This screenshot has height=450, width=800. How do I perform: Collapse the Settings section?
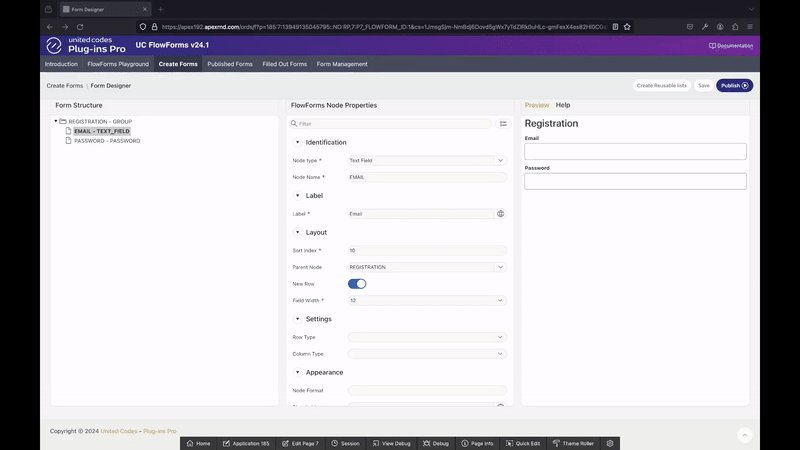click(x=297, y=319)
